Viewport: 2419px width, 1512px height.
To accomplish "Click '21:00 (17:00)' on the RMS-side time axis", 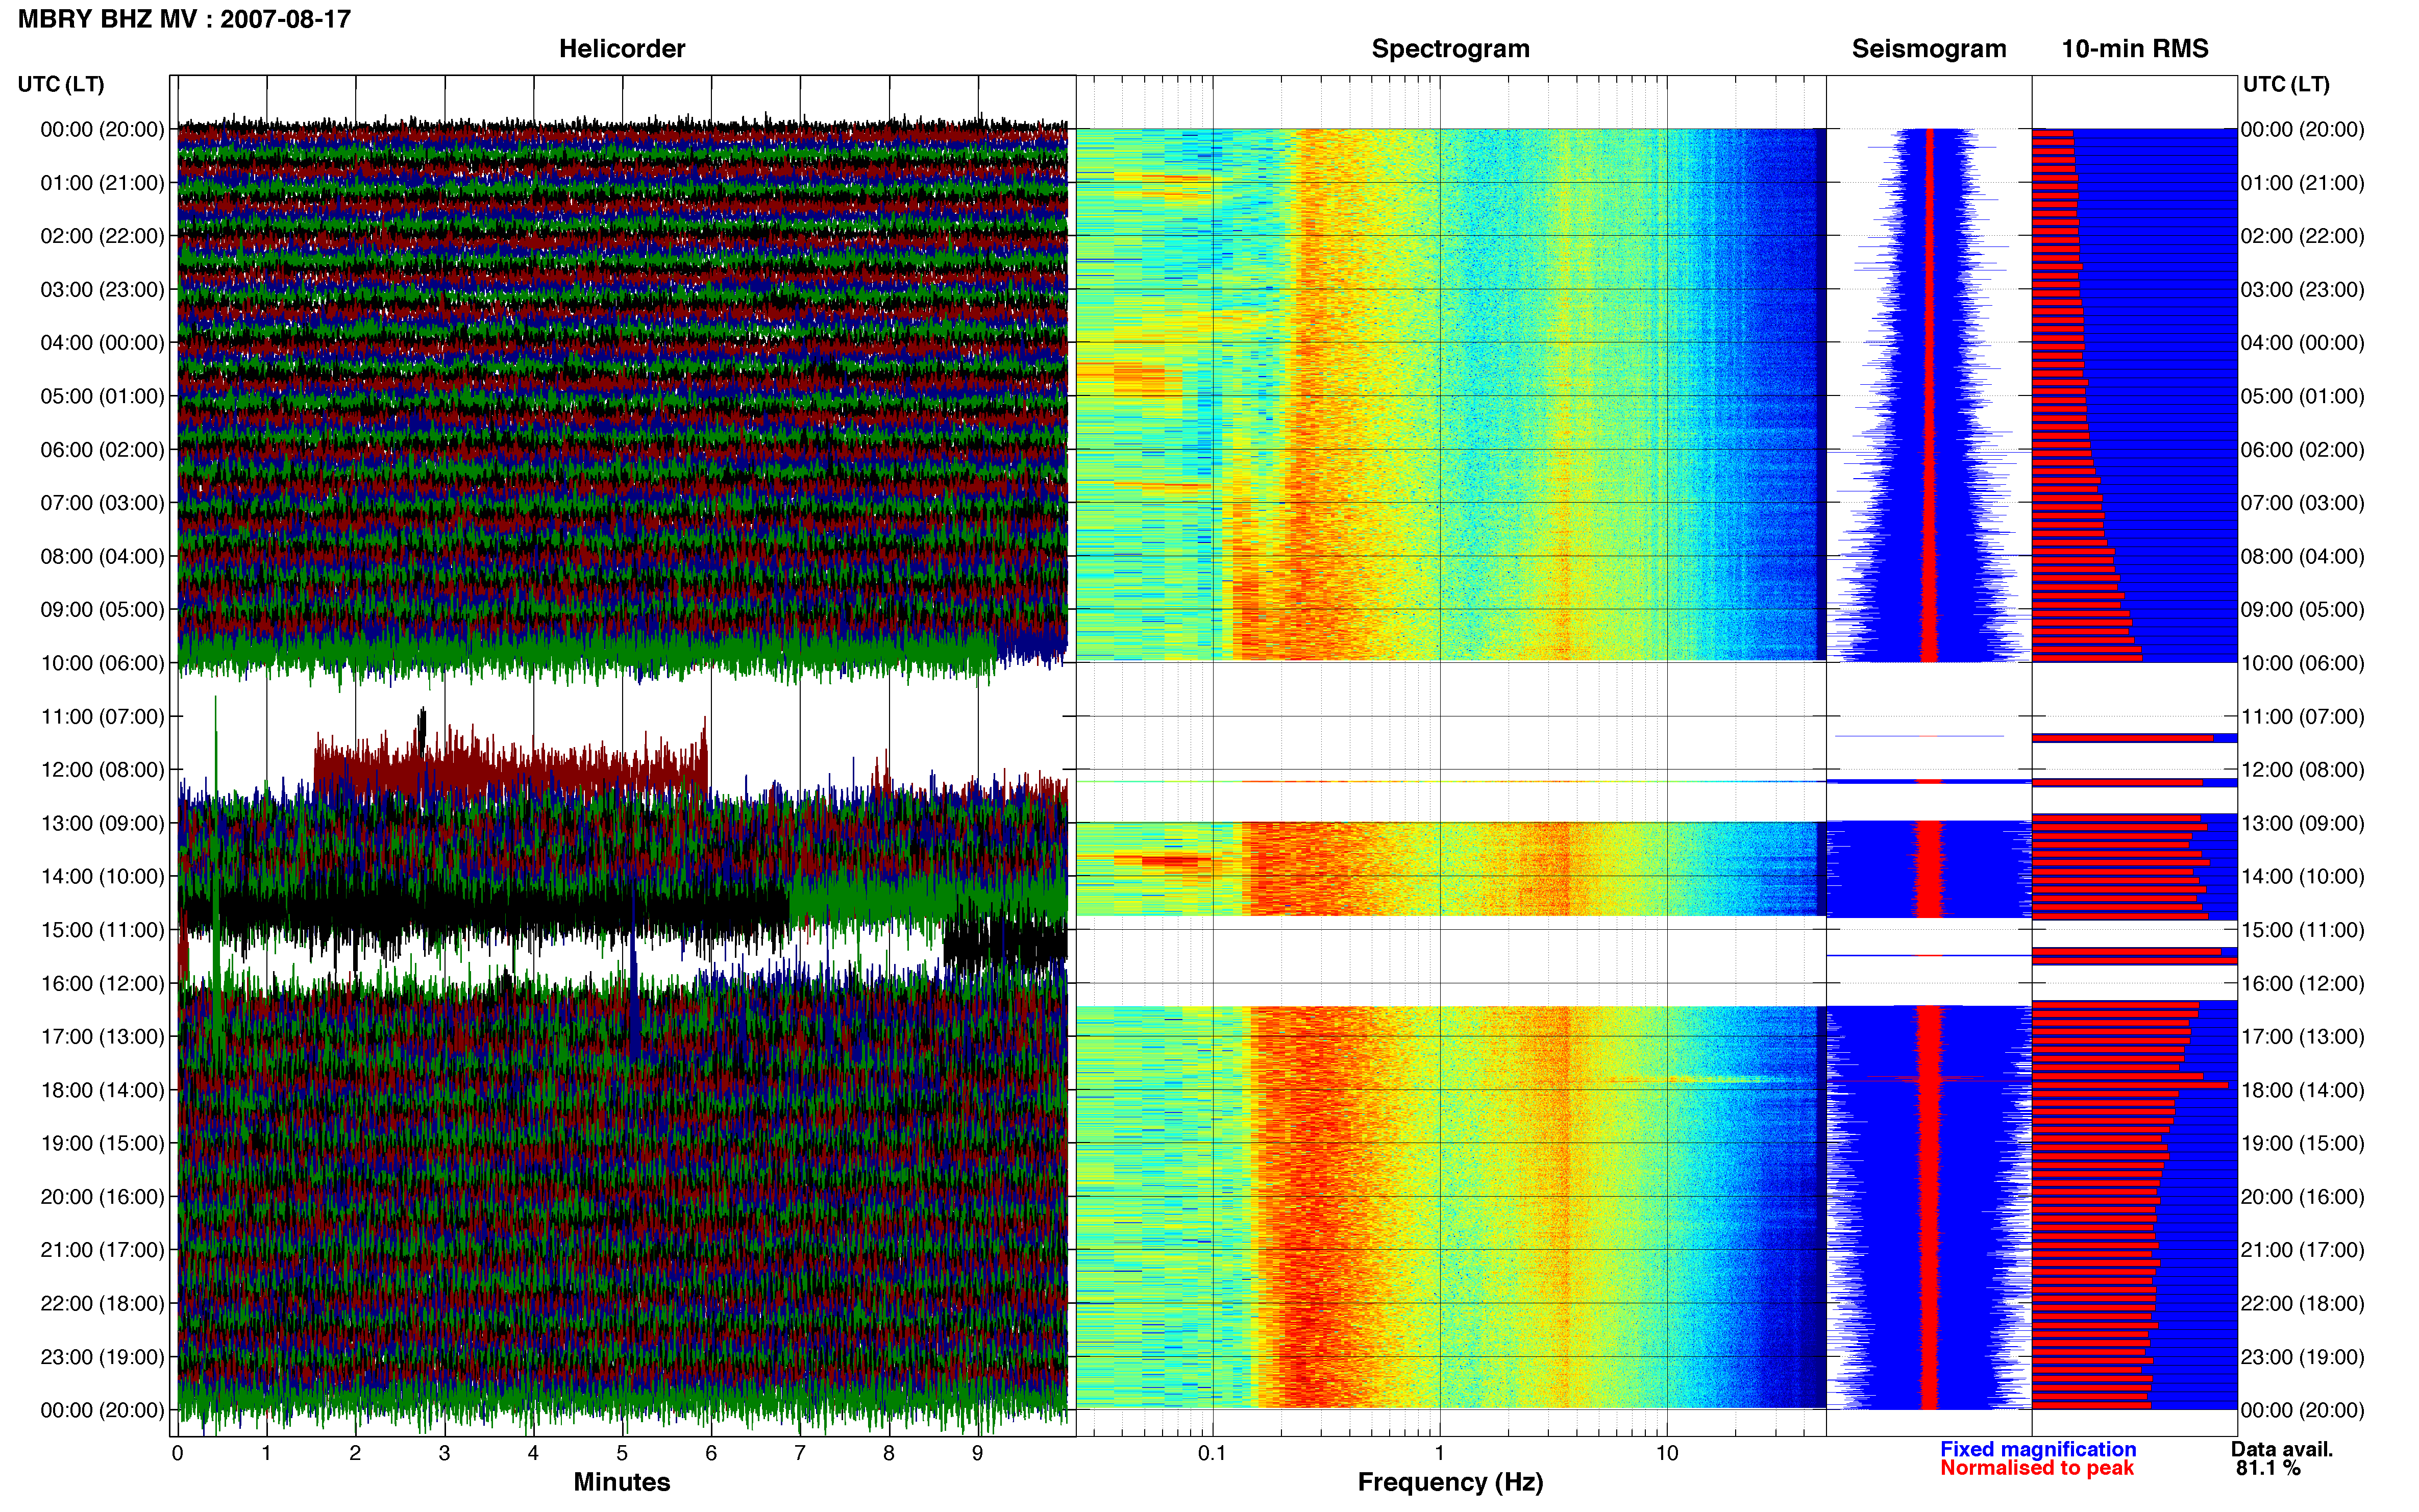I will [x=2302, y=1250].
